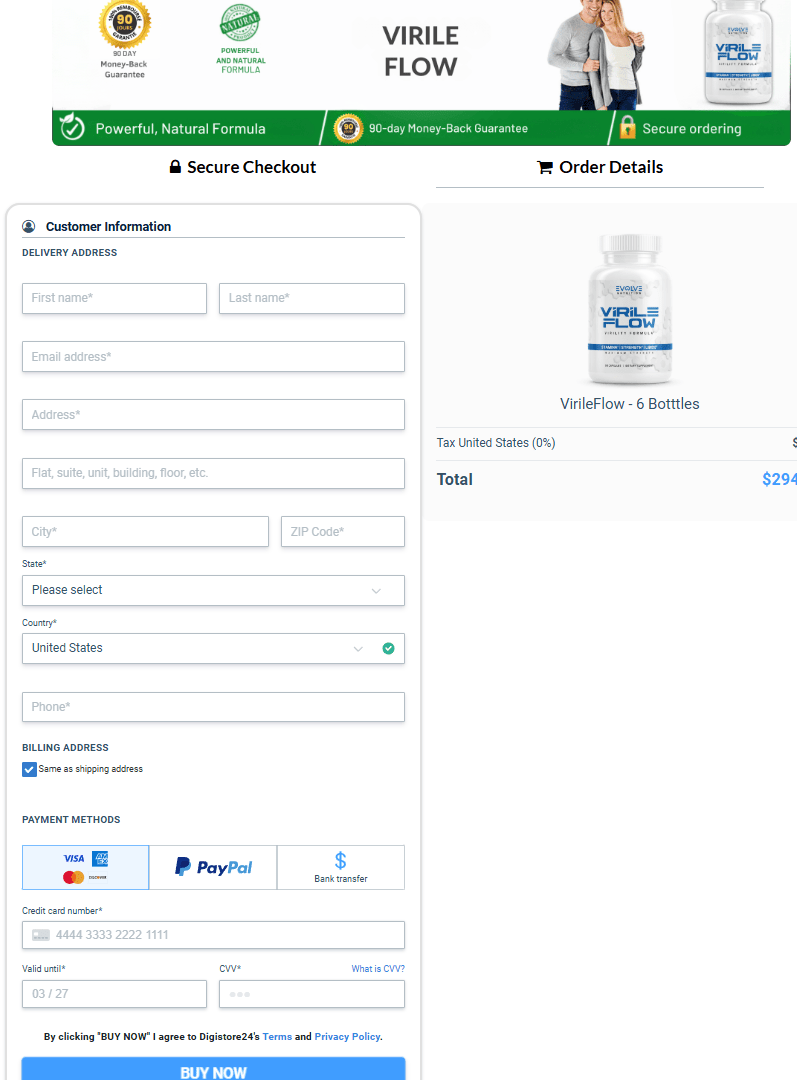Click the lock icon next to Secure Checkout
This screenshot has width=797, height=1080.
point(176,167)
